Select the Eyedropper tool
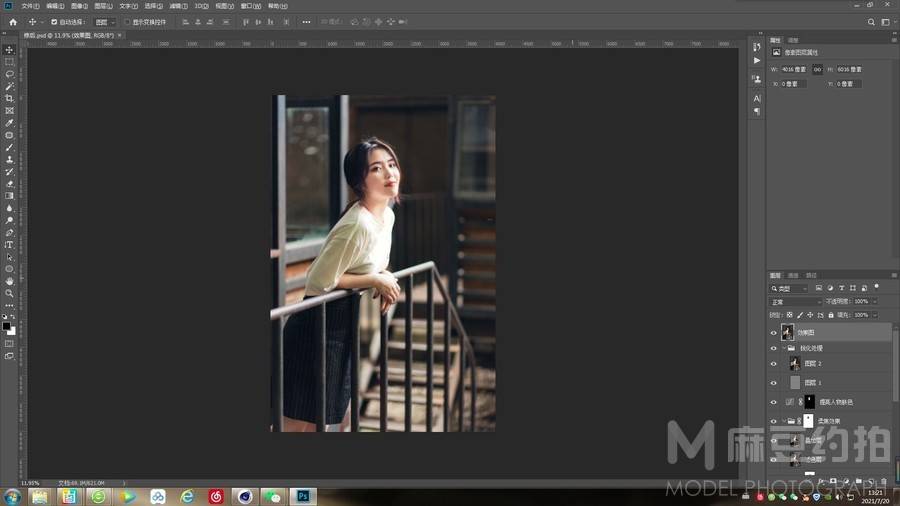Viewport: 900px width, 506px height. (9, 123)
